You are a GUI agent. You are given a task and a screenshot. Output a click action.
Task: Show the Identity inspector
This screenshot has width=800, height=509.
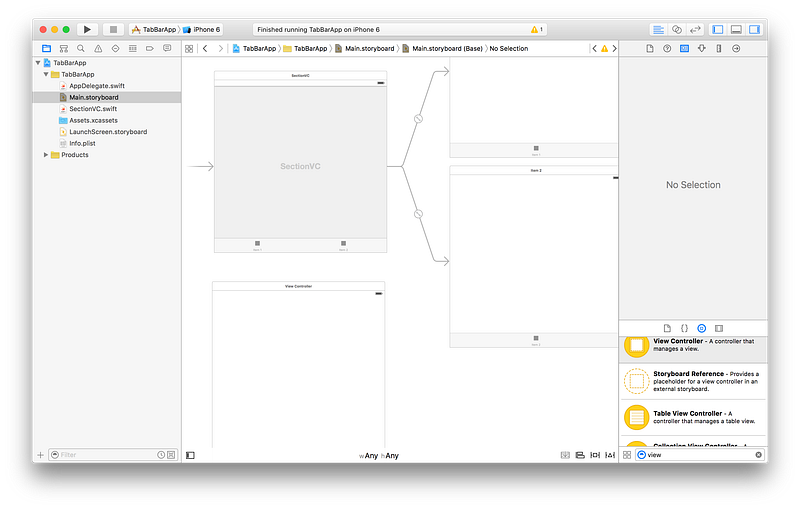click(x=684, y=48)
